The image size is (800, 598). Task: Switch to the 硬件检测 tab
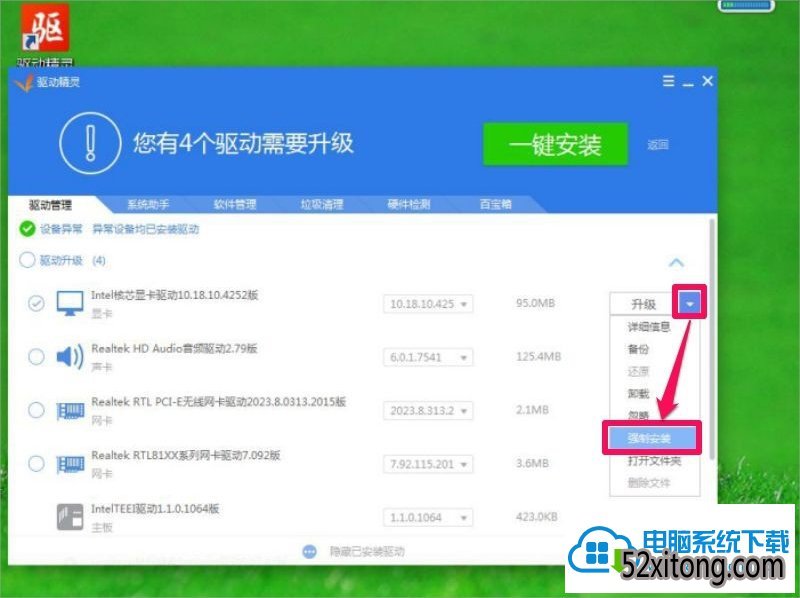coord(409,205)
